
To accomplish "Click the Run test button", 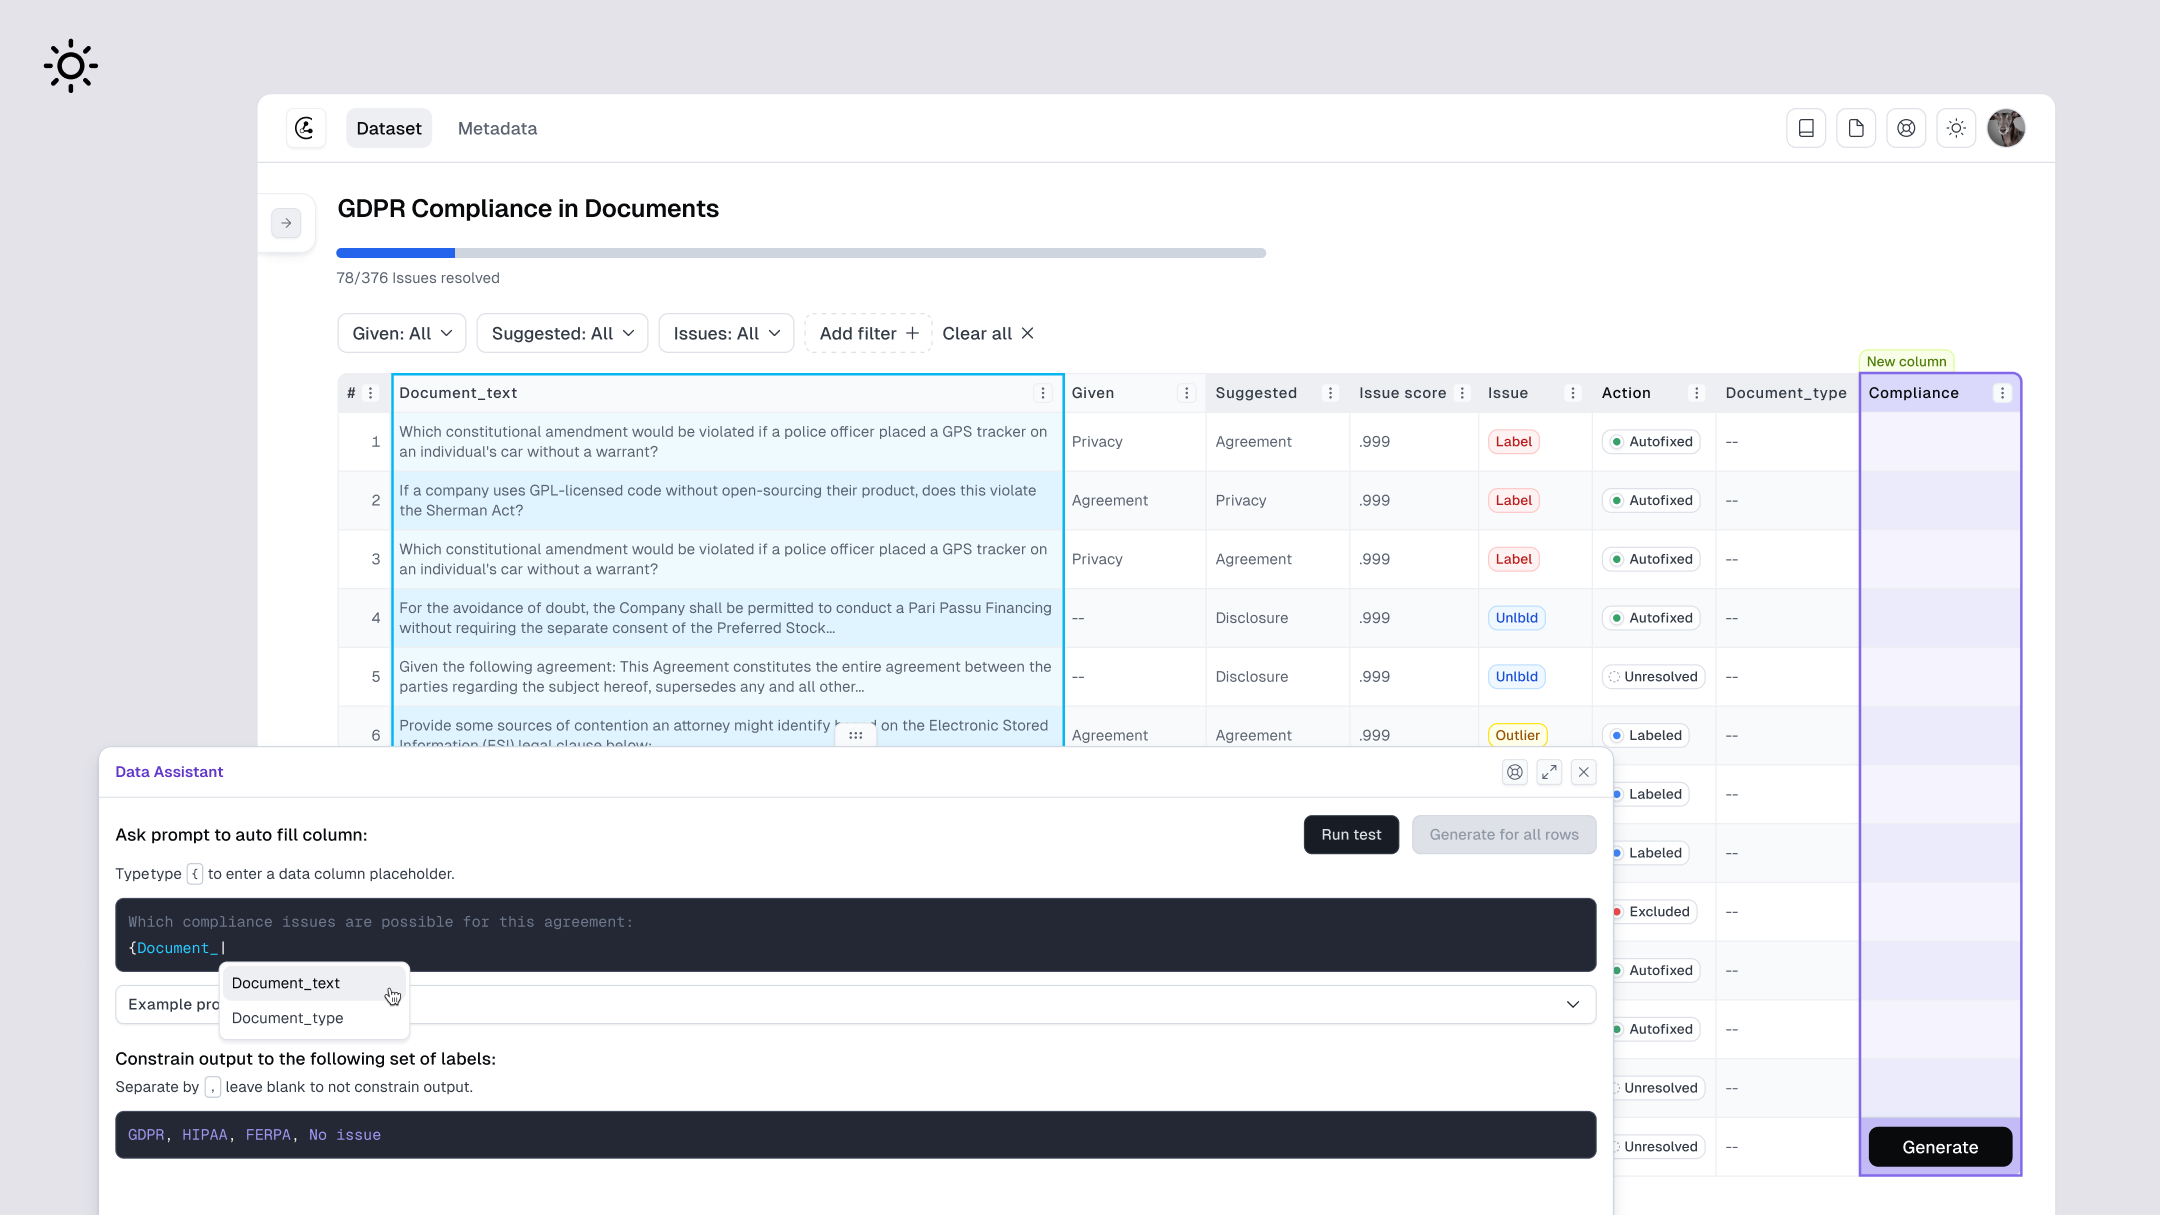I will [1351, 835].
